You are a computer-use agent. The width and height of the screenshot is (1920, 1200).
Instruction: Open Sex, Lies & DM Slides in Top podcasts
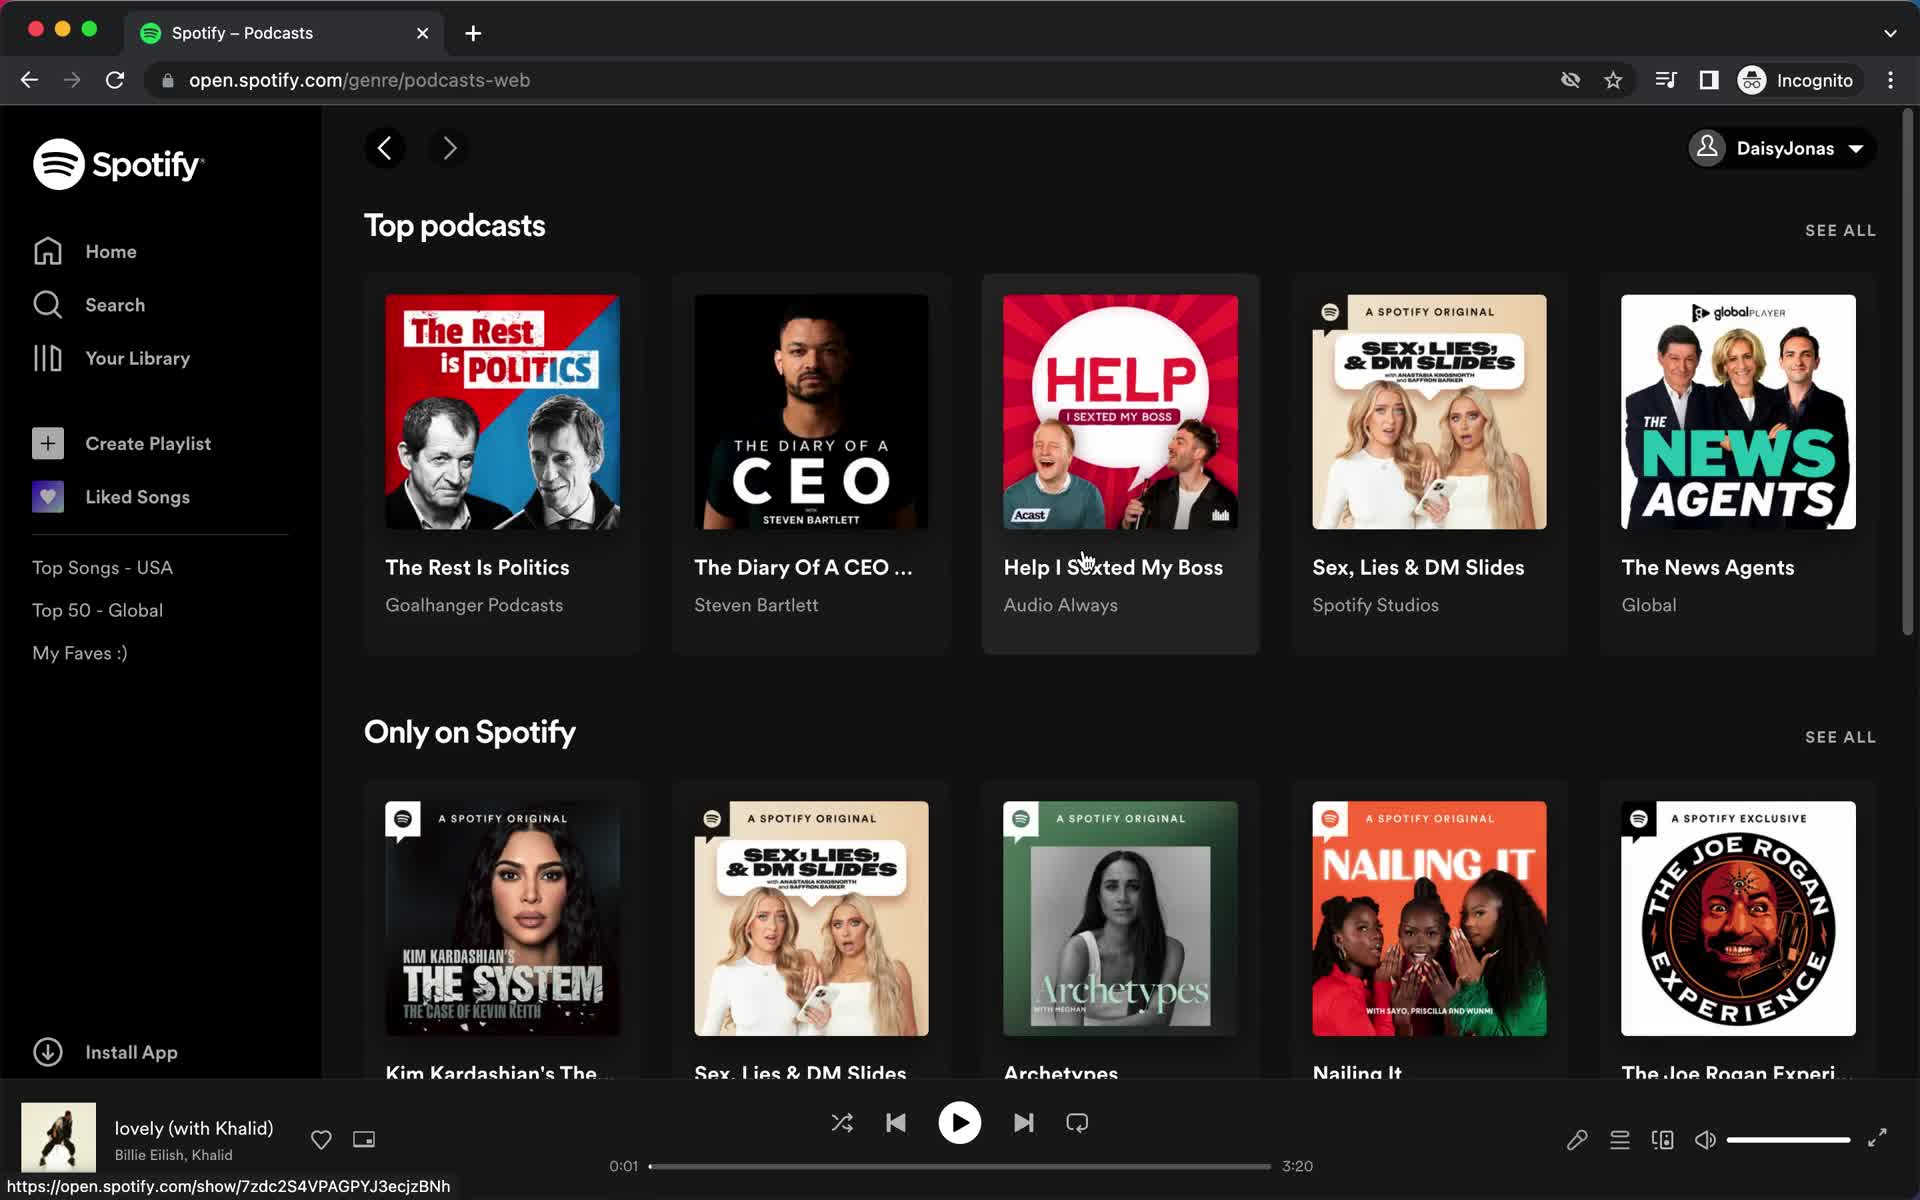click(1429, 412)
